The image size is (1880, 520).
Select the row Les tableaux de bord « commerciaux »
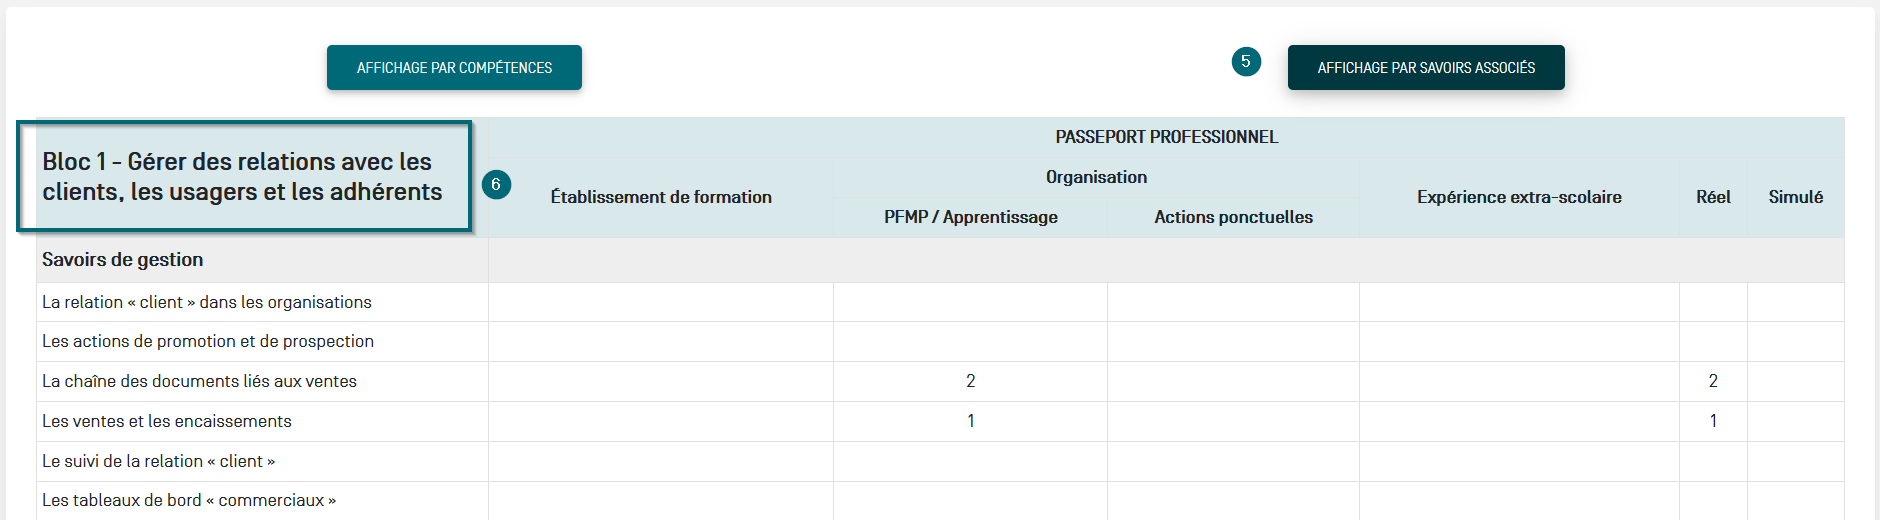189,500
